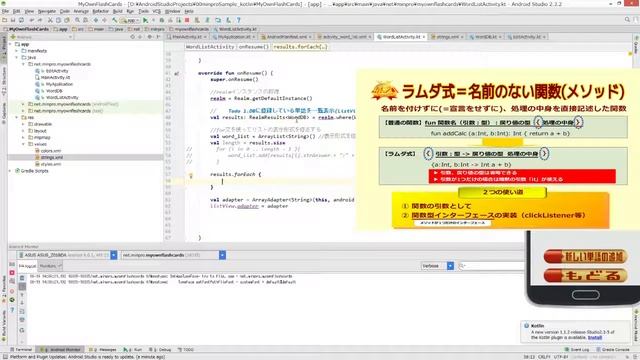The image size is (640, 360).
Task: Click the Find magnifier icon in toolbar
Action: [77, 20]
